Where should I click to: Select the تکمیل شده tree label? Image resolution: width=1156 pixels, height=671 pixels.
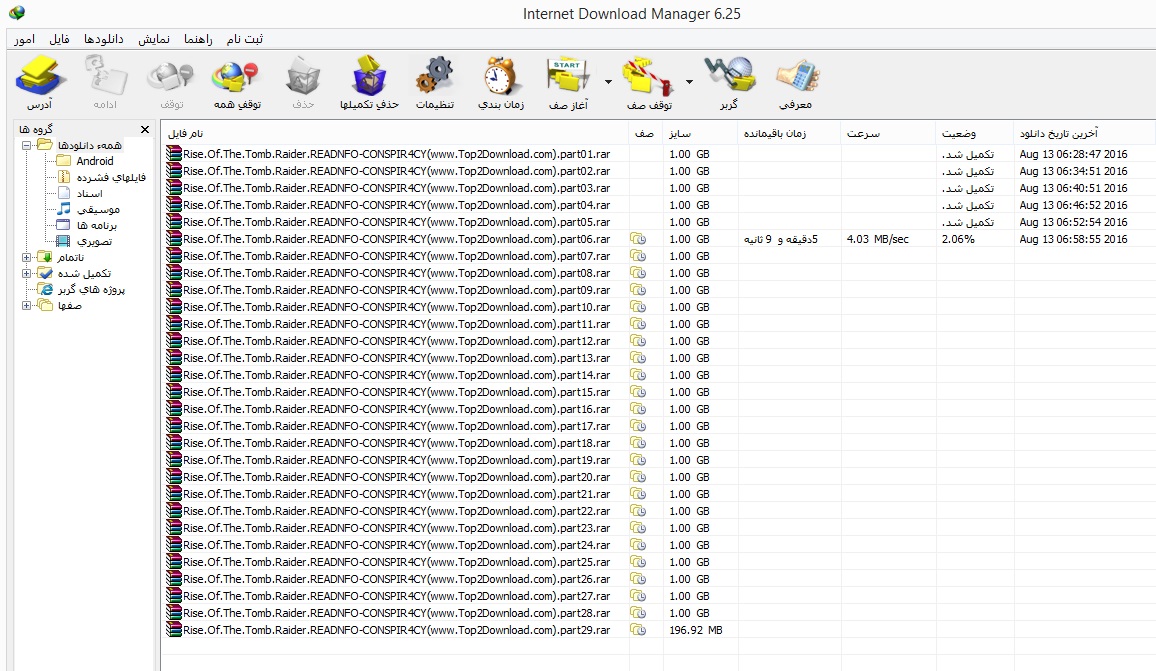click(84, 274)
